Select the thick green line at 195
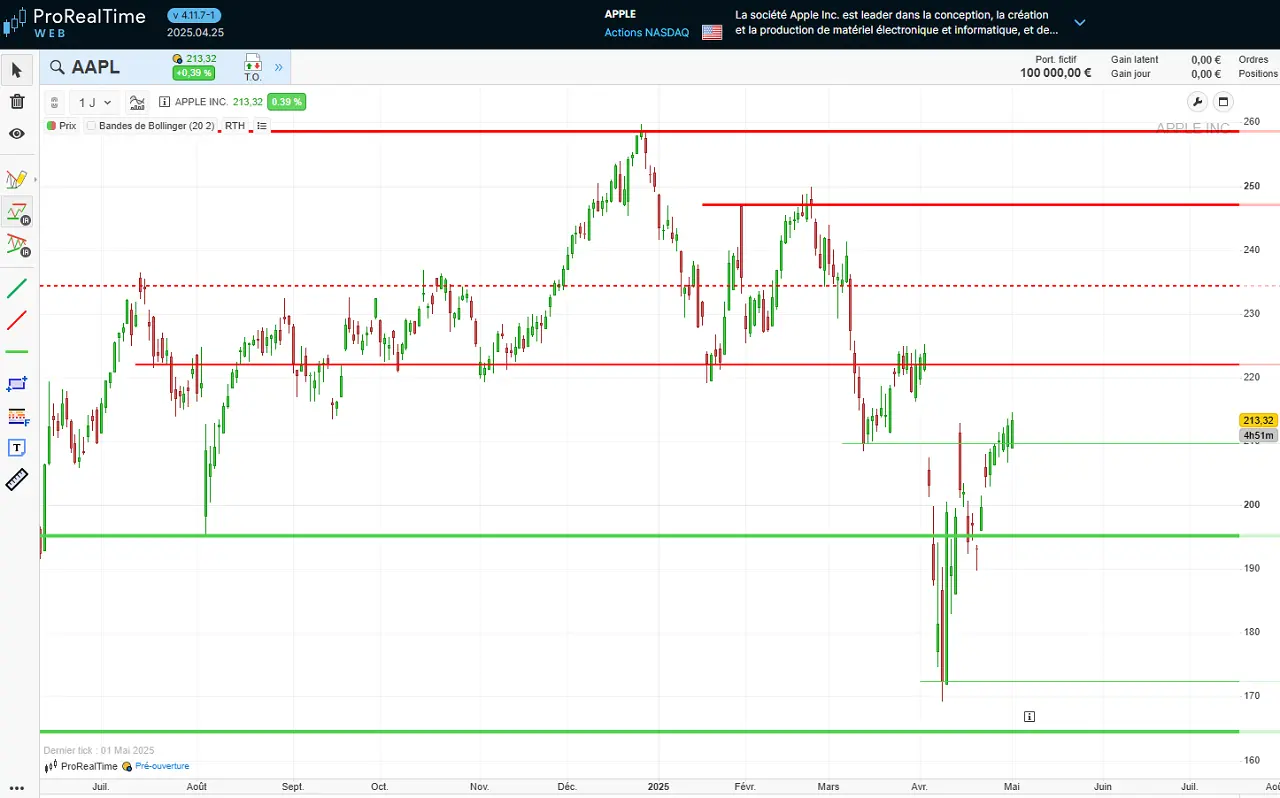 click(x=640, y=536)
